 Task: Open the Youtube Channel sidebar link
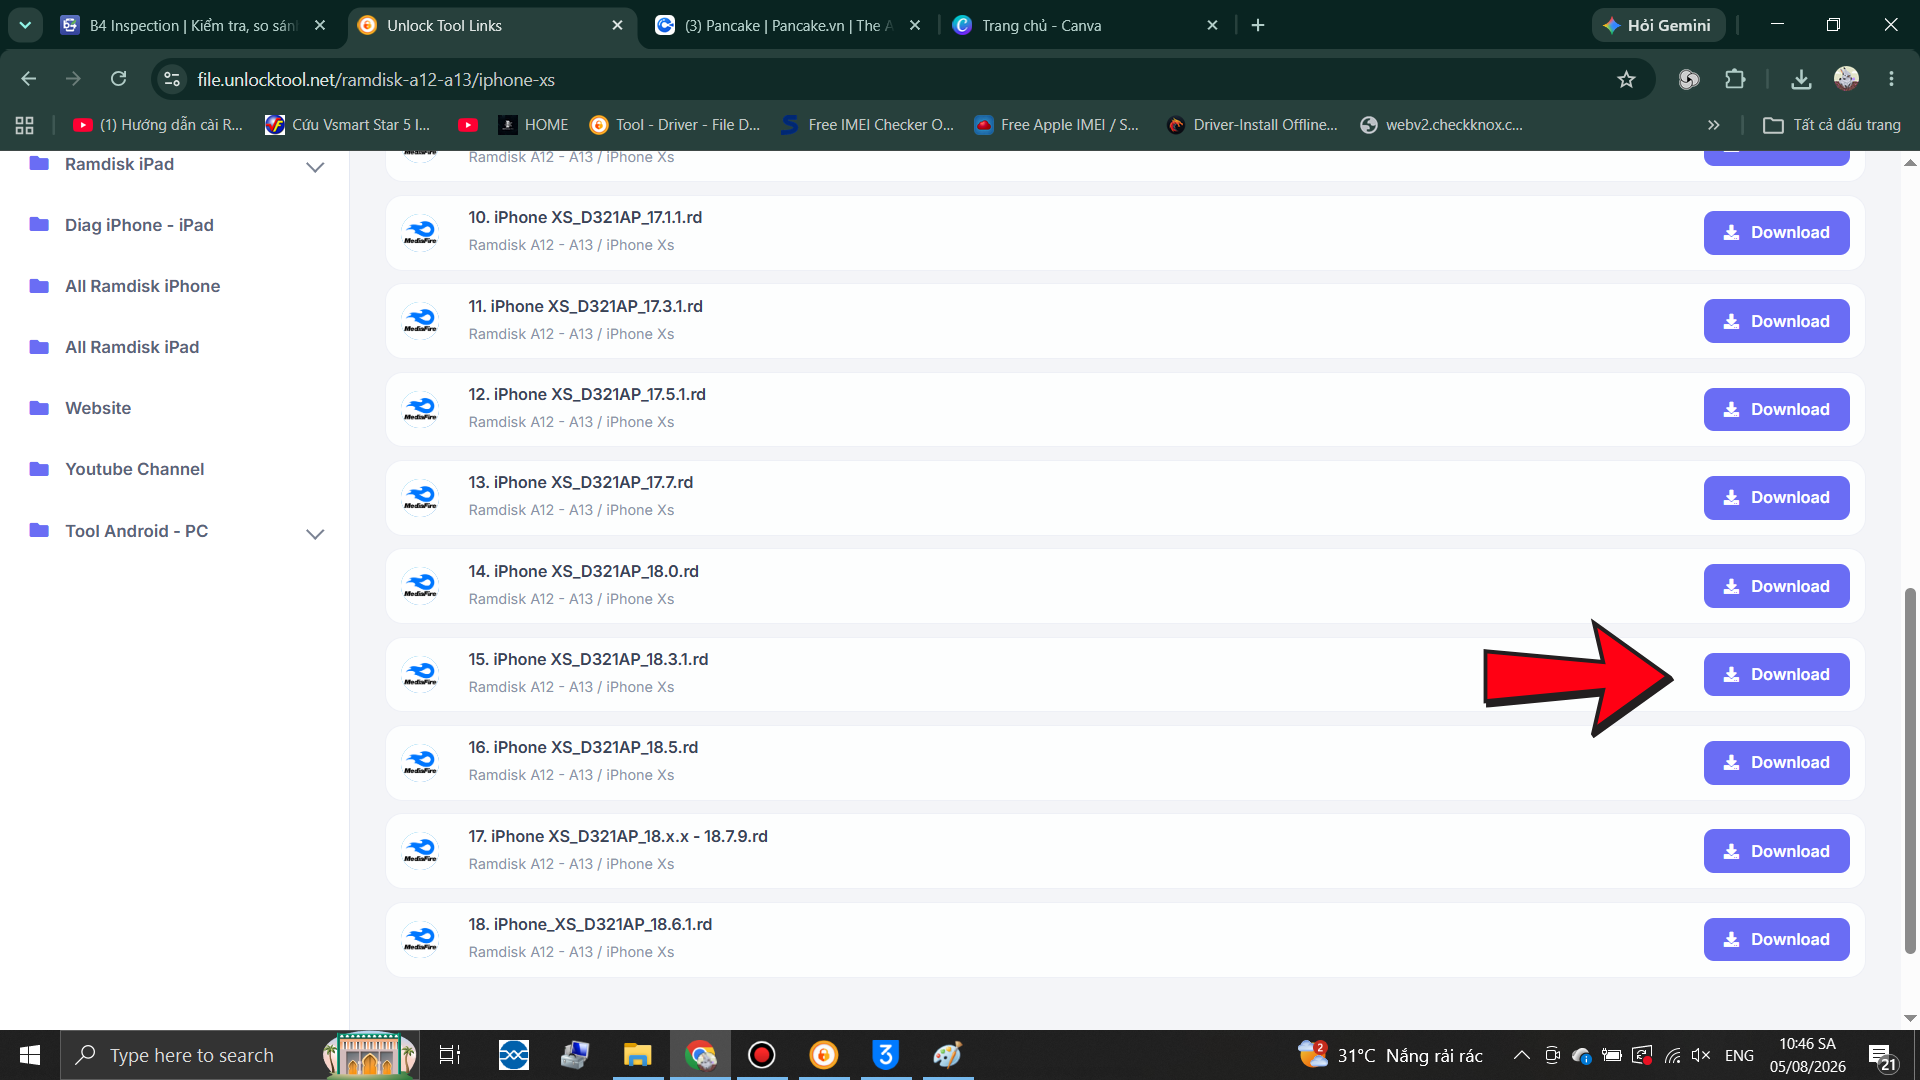[134, 469]
